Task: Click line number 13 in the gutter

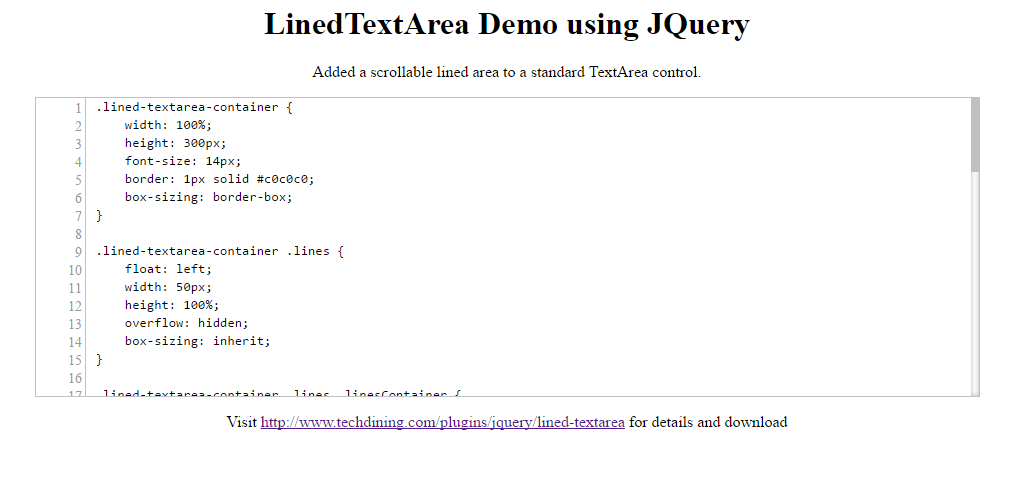Action: click(75, 324)
